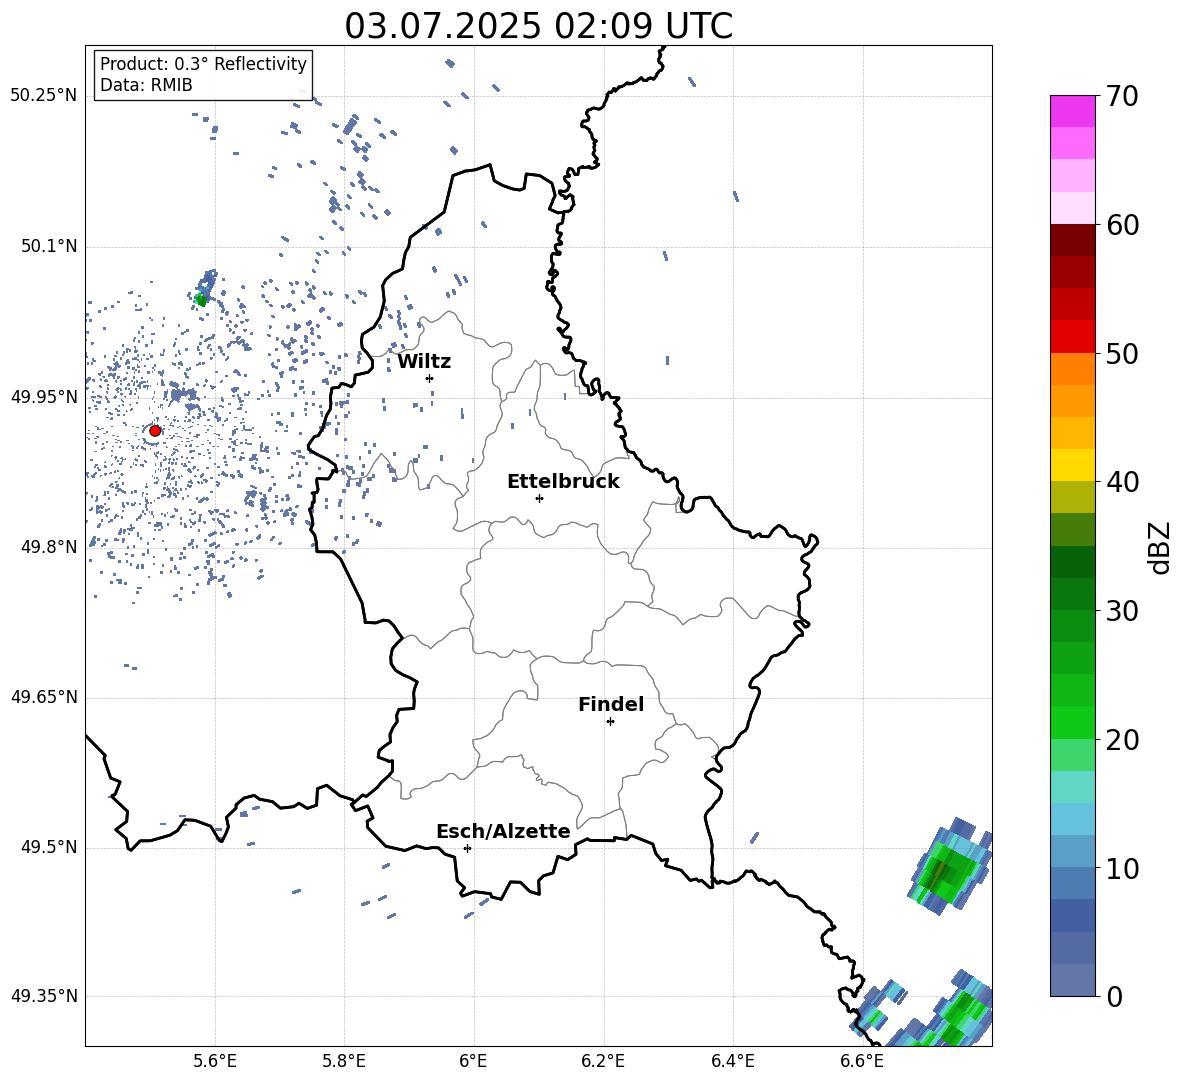The width and height of the screenshot is (1184, 1081).
Task: Click the 49.65°N latitude label
Action: [43, 697]
